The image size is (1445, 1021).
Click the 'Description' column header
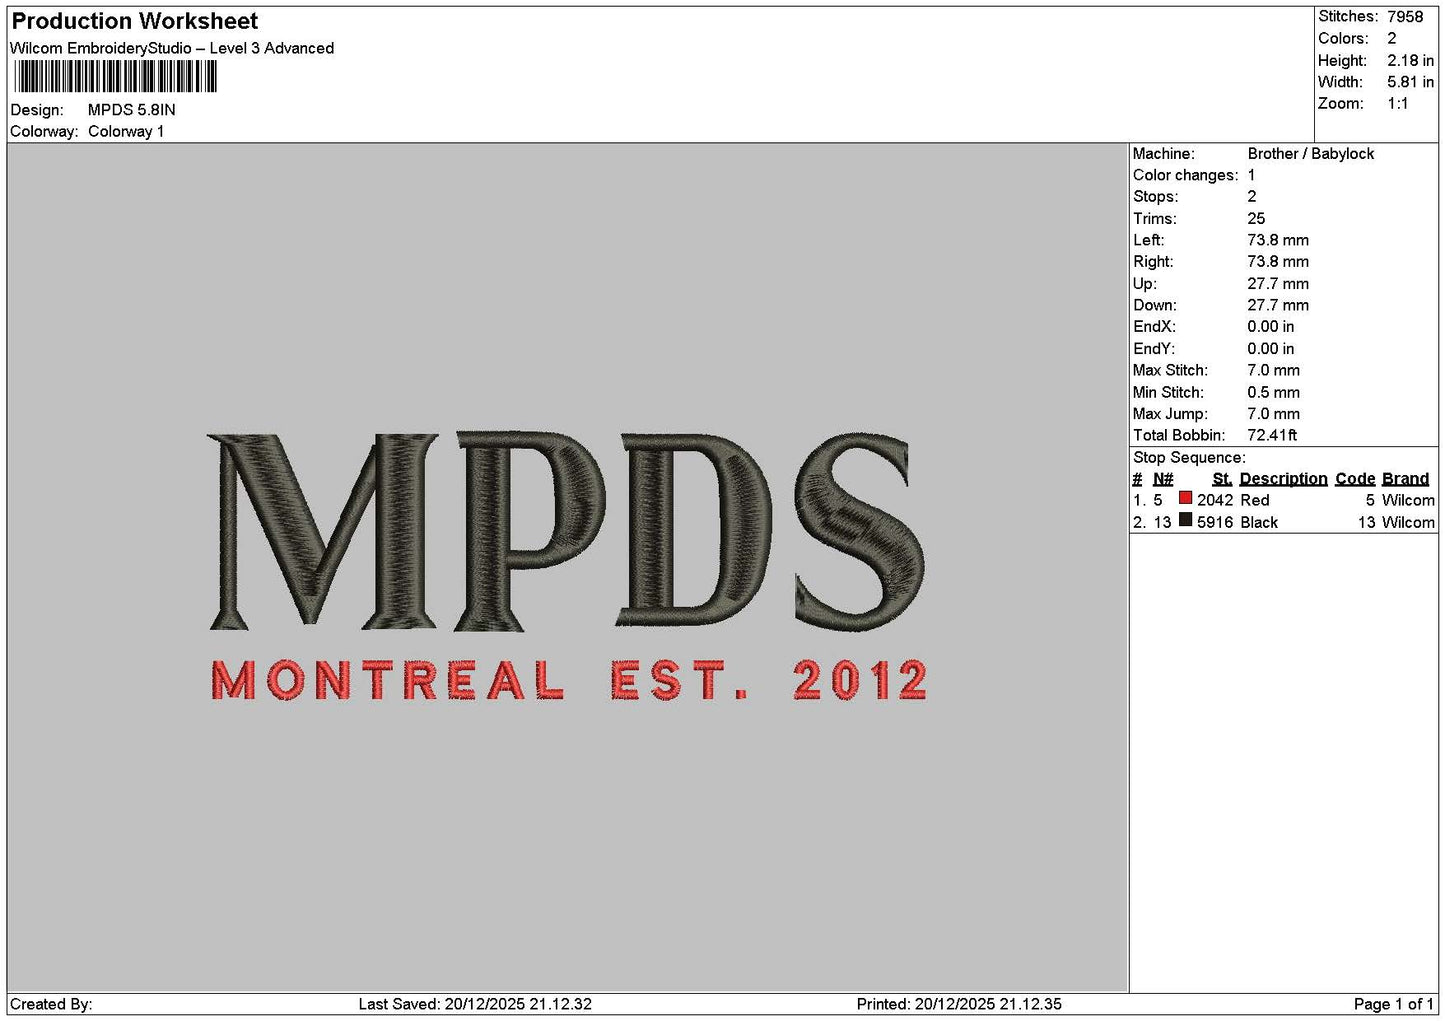1283,479
